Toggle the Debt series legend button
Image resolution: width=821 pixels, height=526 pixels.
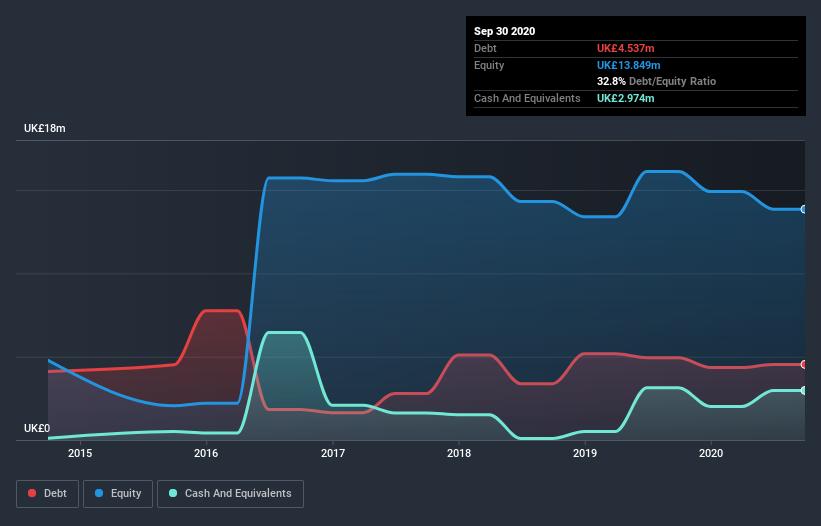48,494
